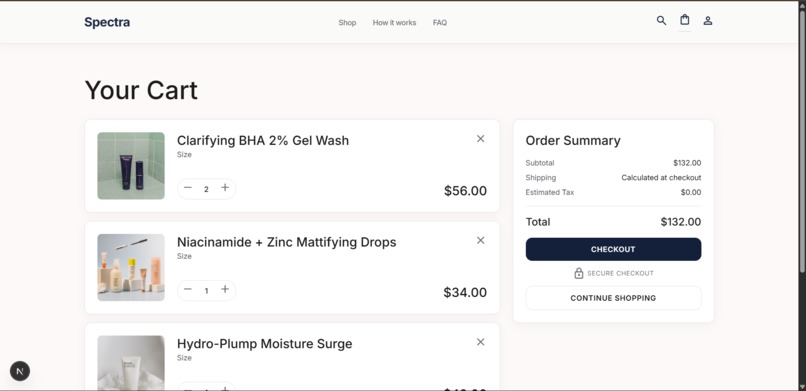Image resolution: width=806 pixels, height=391 pixels.
Task: Open the FAQ nav link
Action: (x=439, y=23)
